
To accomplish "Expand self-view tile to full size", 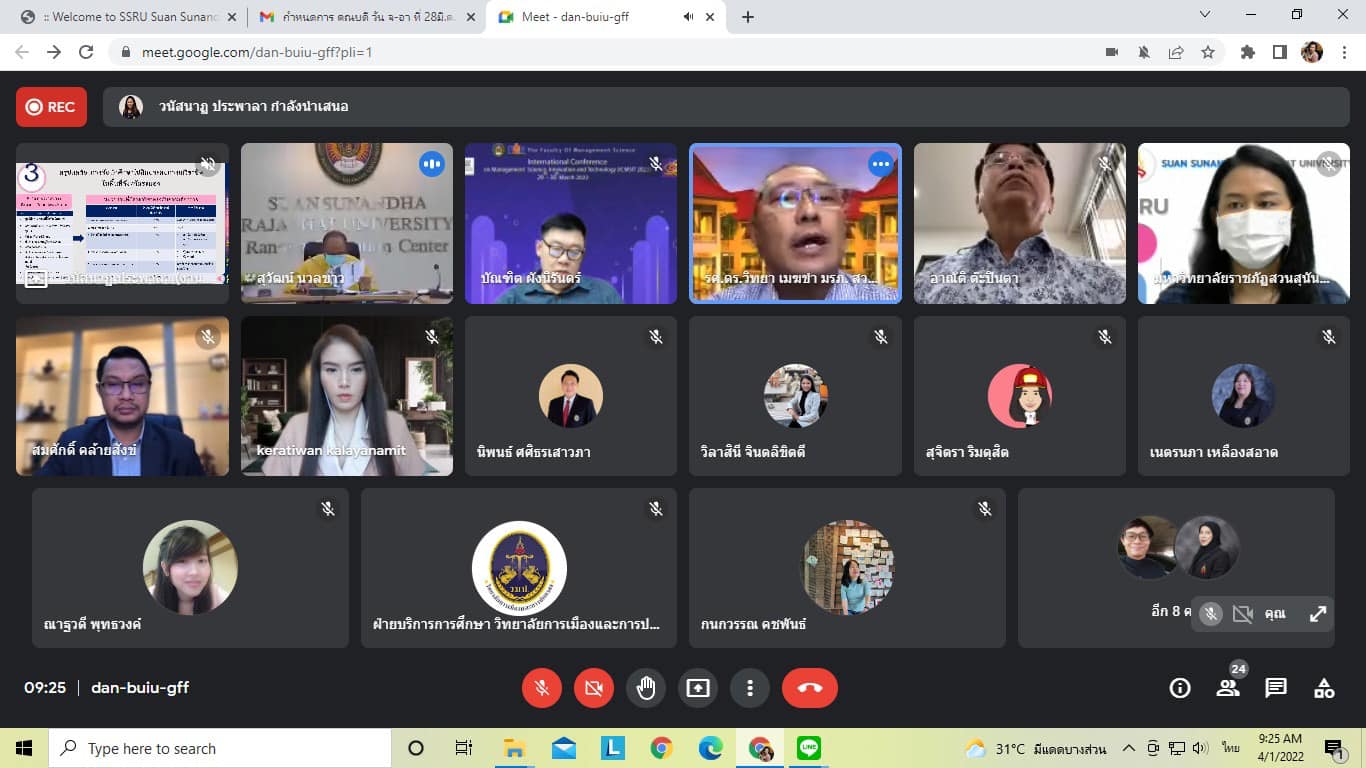I will [1318, 614].
